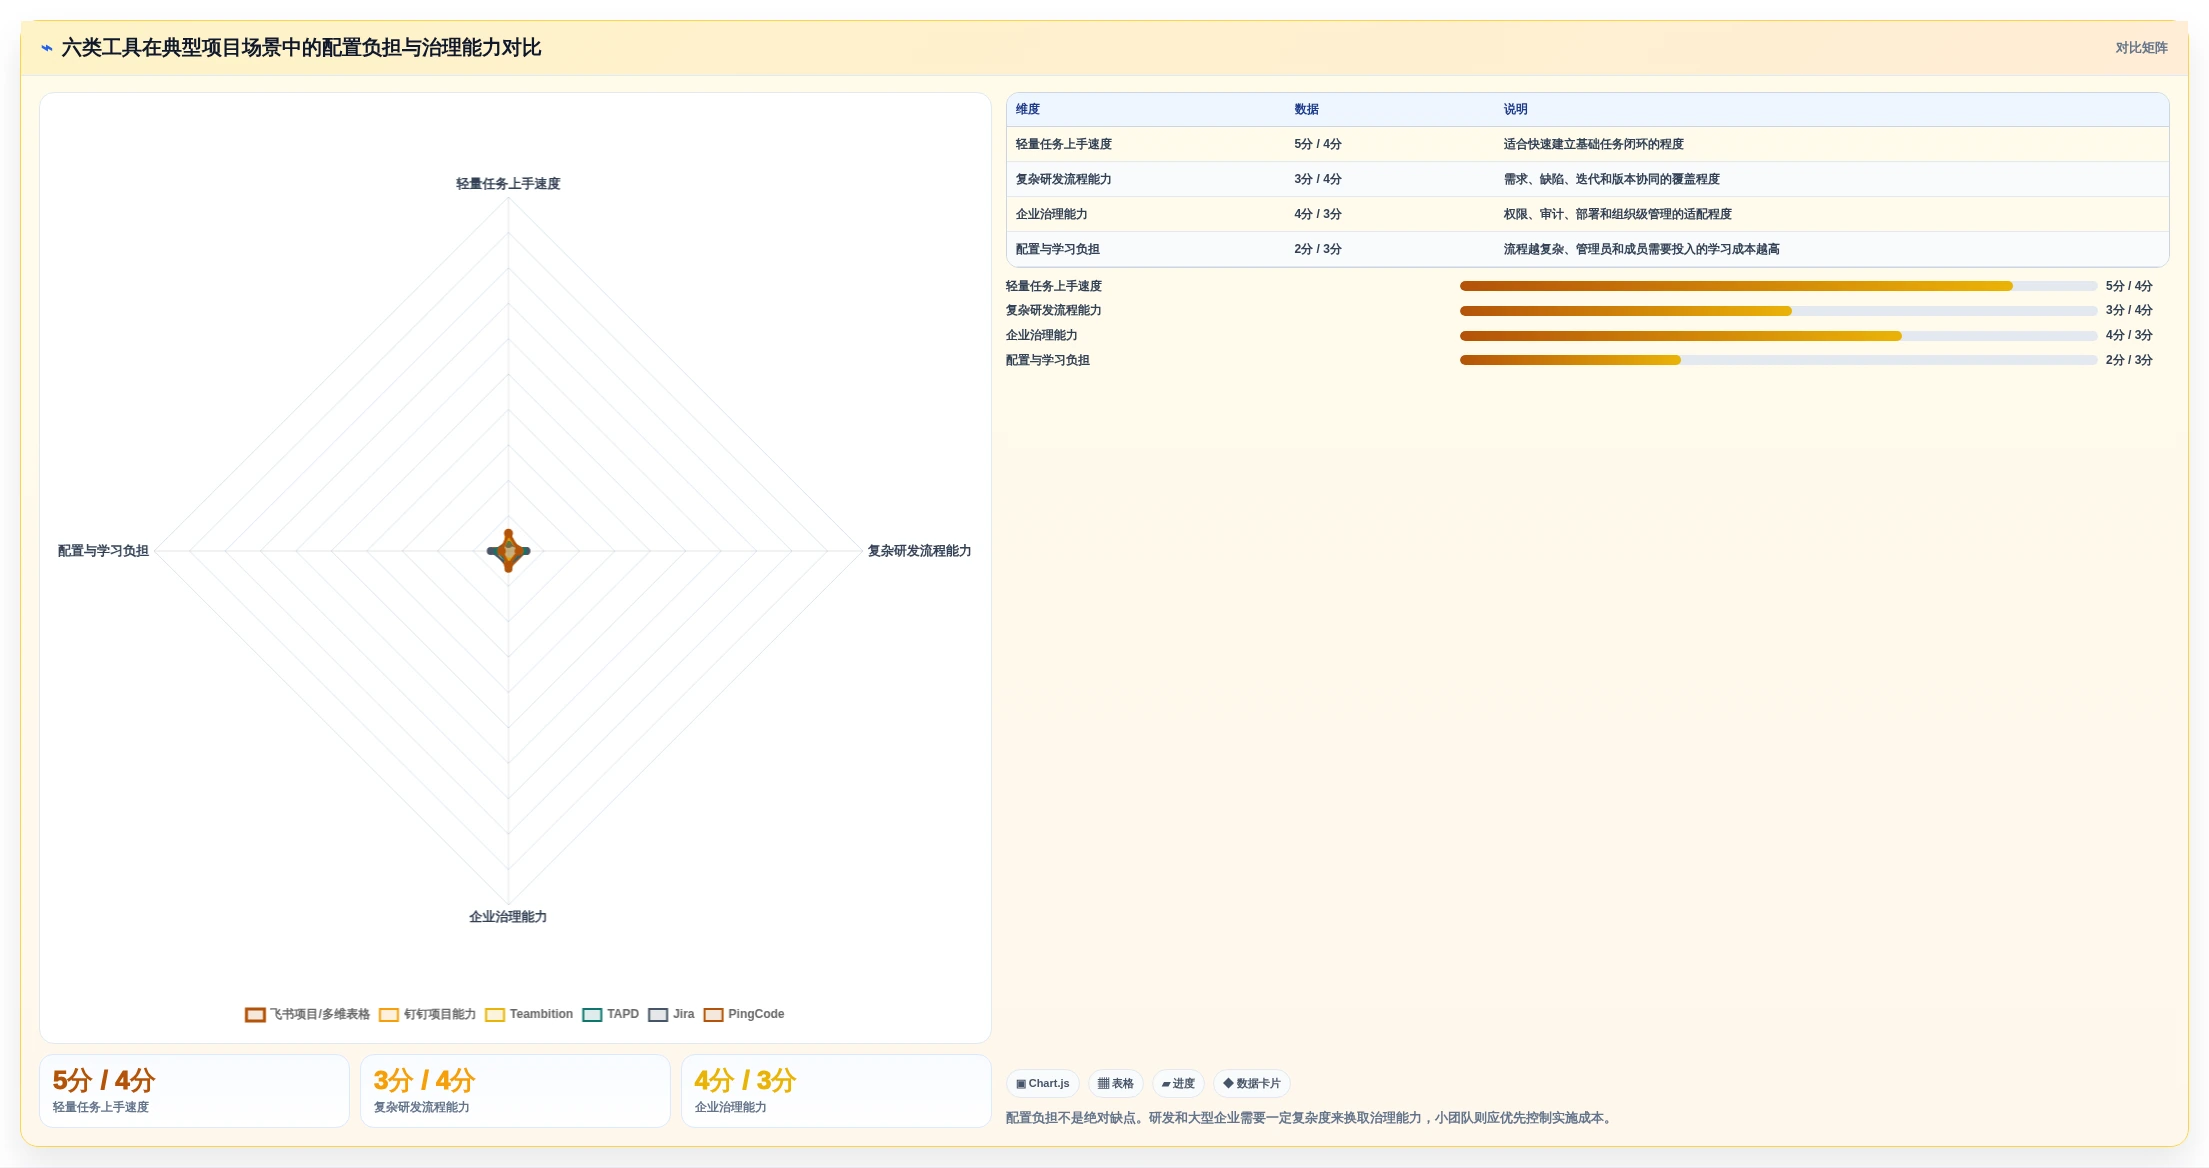Click the 配置与学习负担 progress bar
Screen dimensions: 2209x1168
(1778, 360)
